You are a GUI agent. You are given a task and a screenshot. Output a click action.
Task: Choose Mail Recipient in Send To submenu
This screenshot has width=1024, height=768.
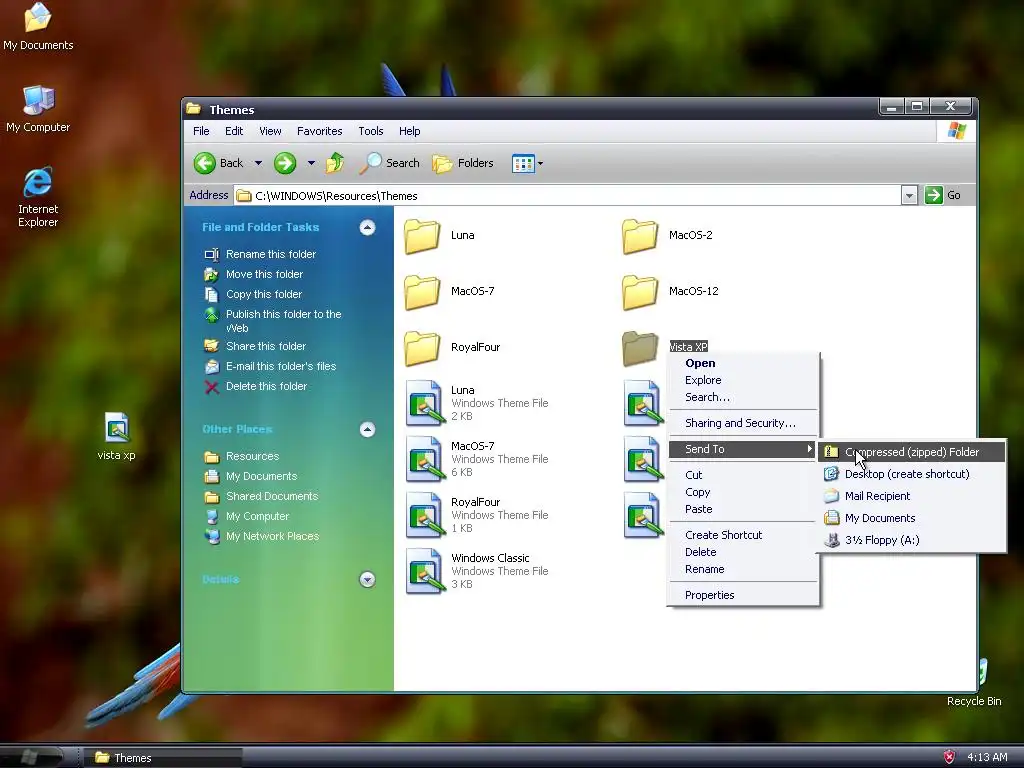coord(911,496)
